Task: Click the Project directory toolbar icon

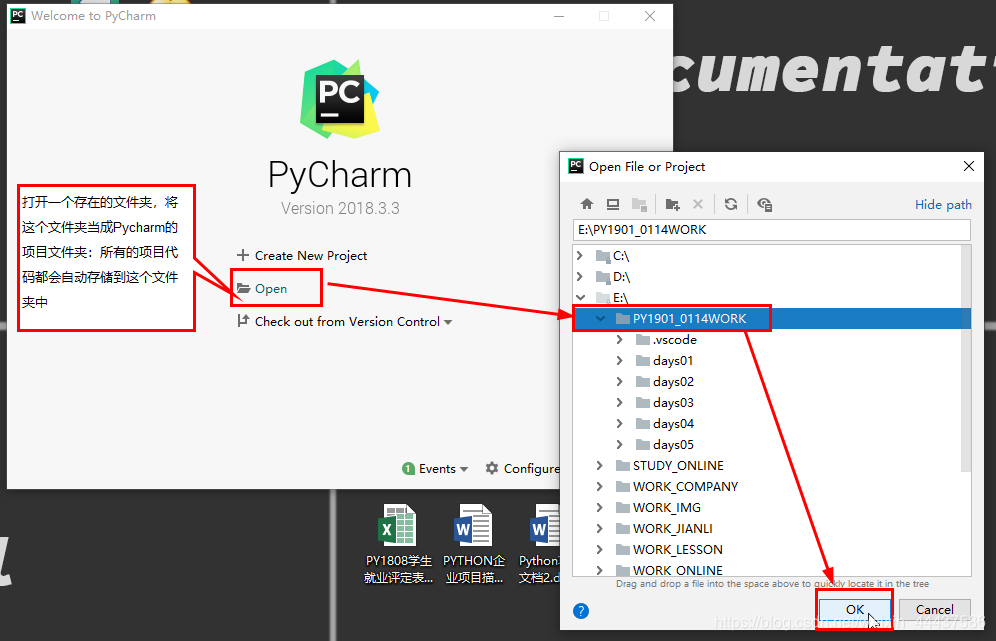Action: point(639,204)
